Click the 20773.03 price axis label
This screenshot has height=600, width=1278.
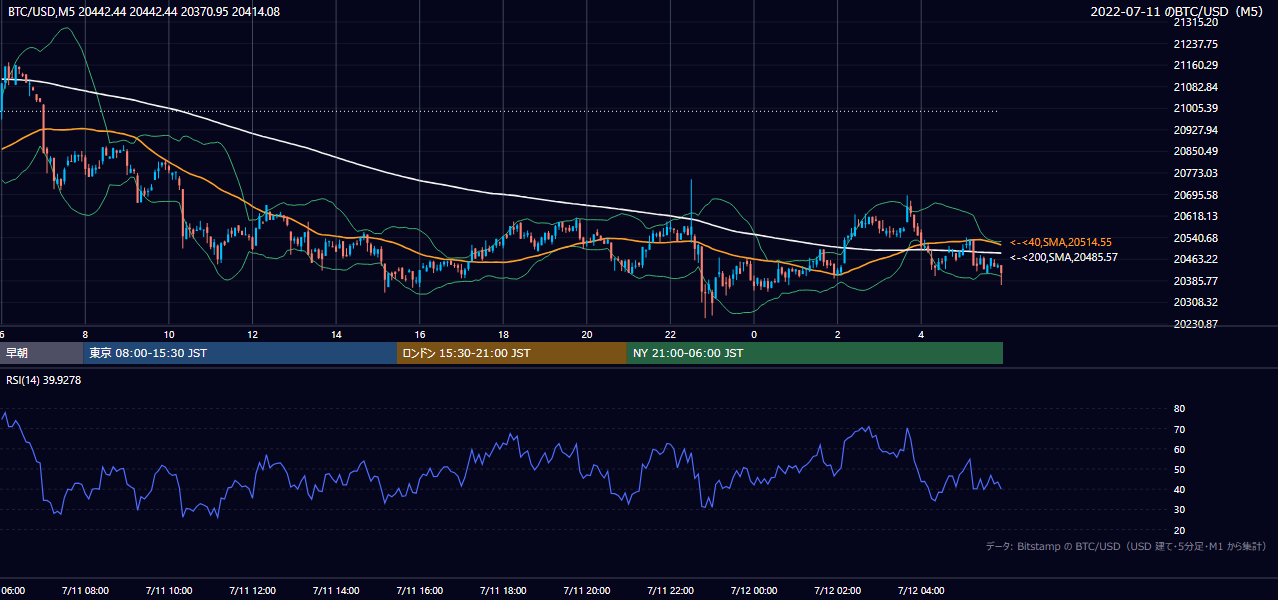tap(1195, 173)
